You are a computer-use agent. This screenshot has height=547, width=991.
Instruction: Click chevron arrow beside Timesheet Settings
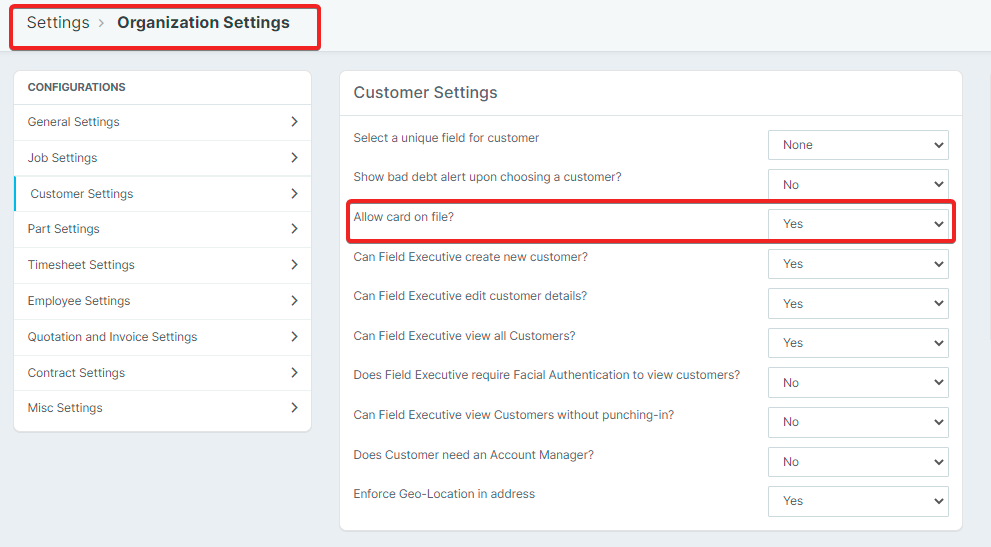tap(294, 265)
